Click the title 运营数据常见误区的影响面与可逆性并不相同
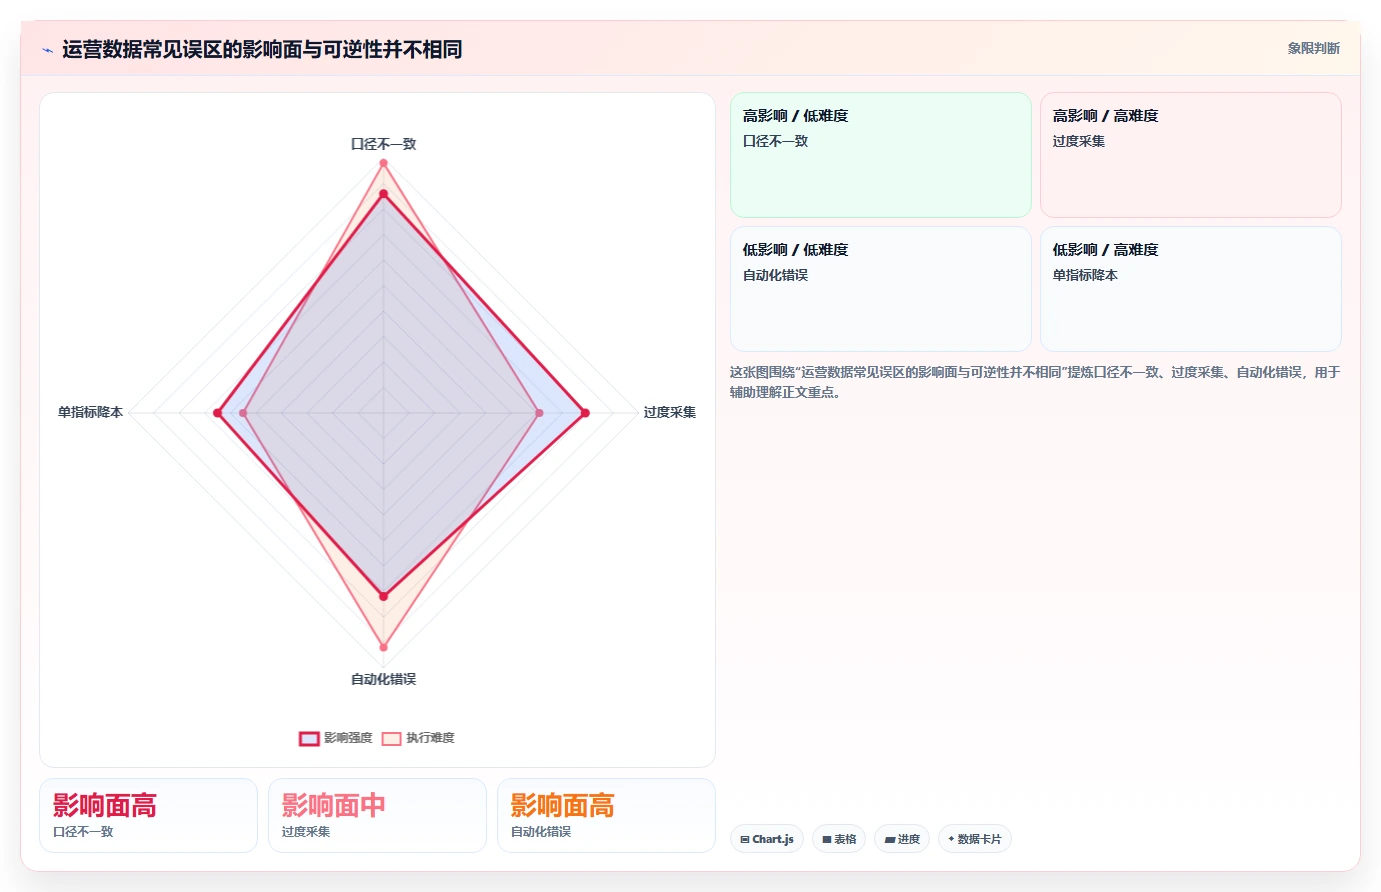Image resolution: width=1381 pixels, height=892 pixels. tap(262, 49)
